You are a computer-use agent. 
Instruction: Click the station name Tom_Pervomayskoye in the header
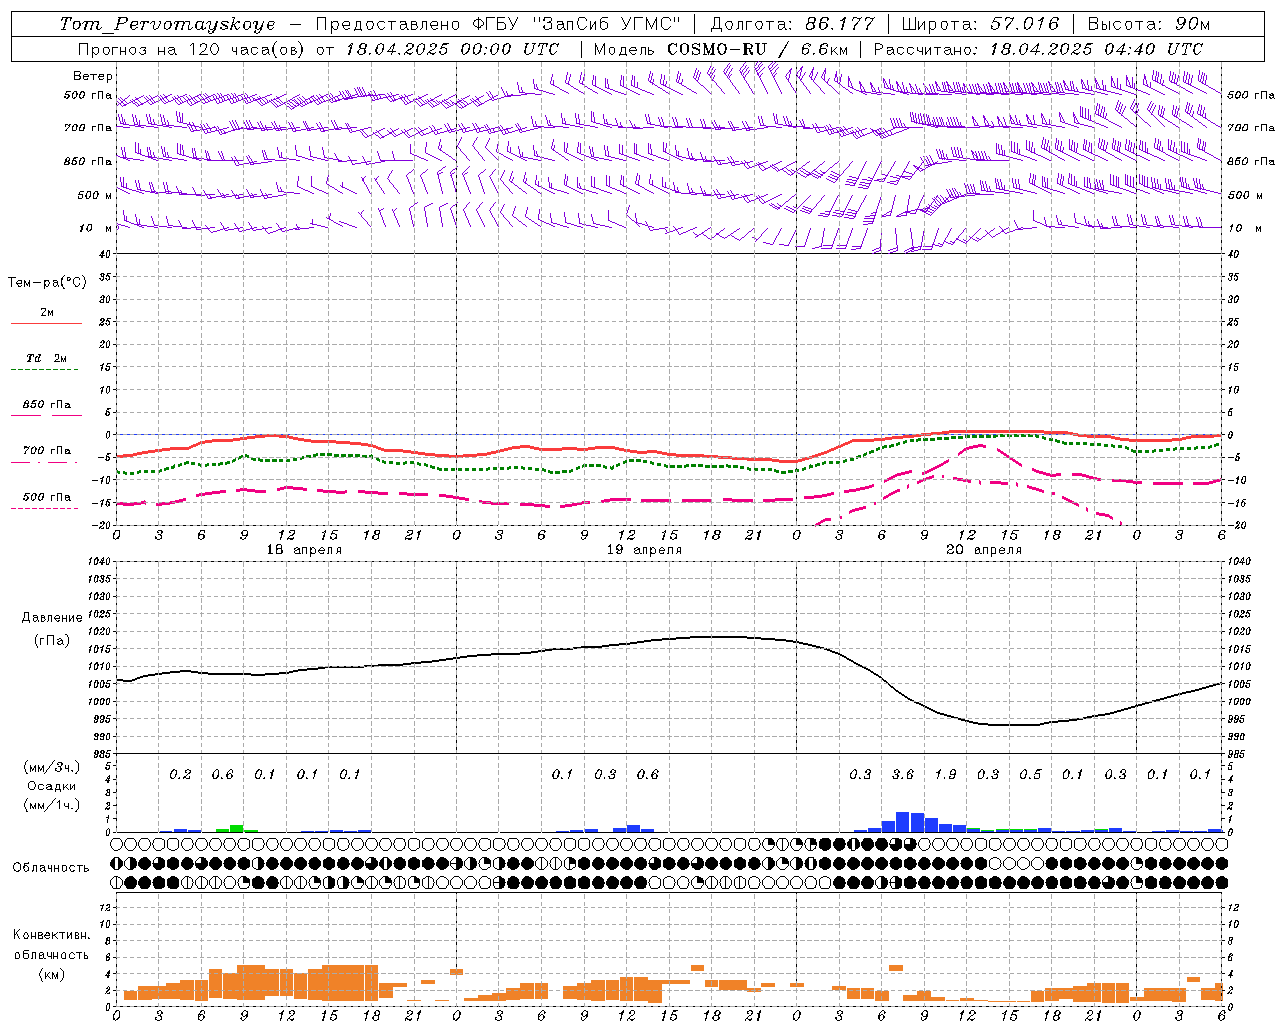167,24
